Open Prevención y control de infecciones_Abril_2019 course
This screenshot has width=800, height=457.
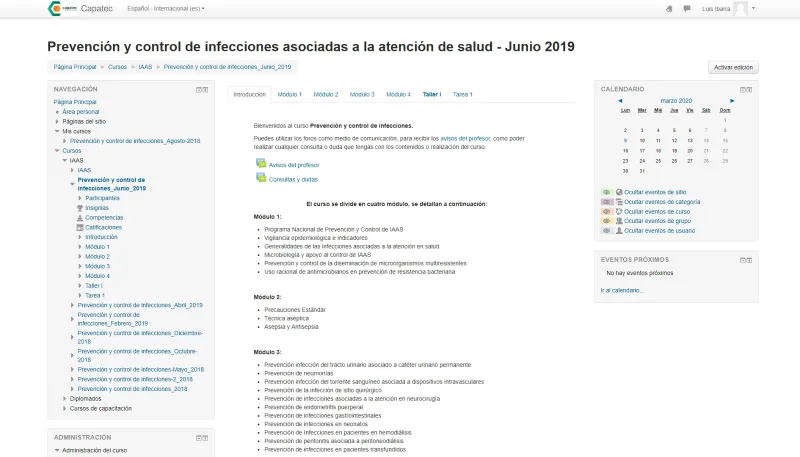[x=140, y=305]
